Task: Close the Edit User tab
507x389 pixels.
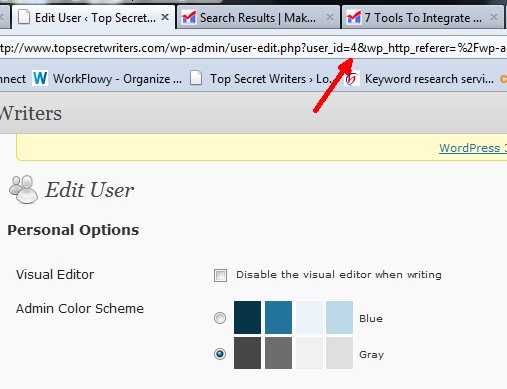Action: pyautogui.click(x=165, y=17)
